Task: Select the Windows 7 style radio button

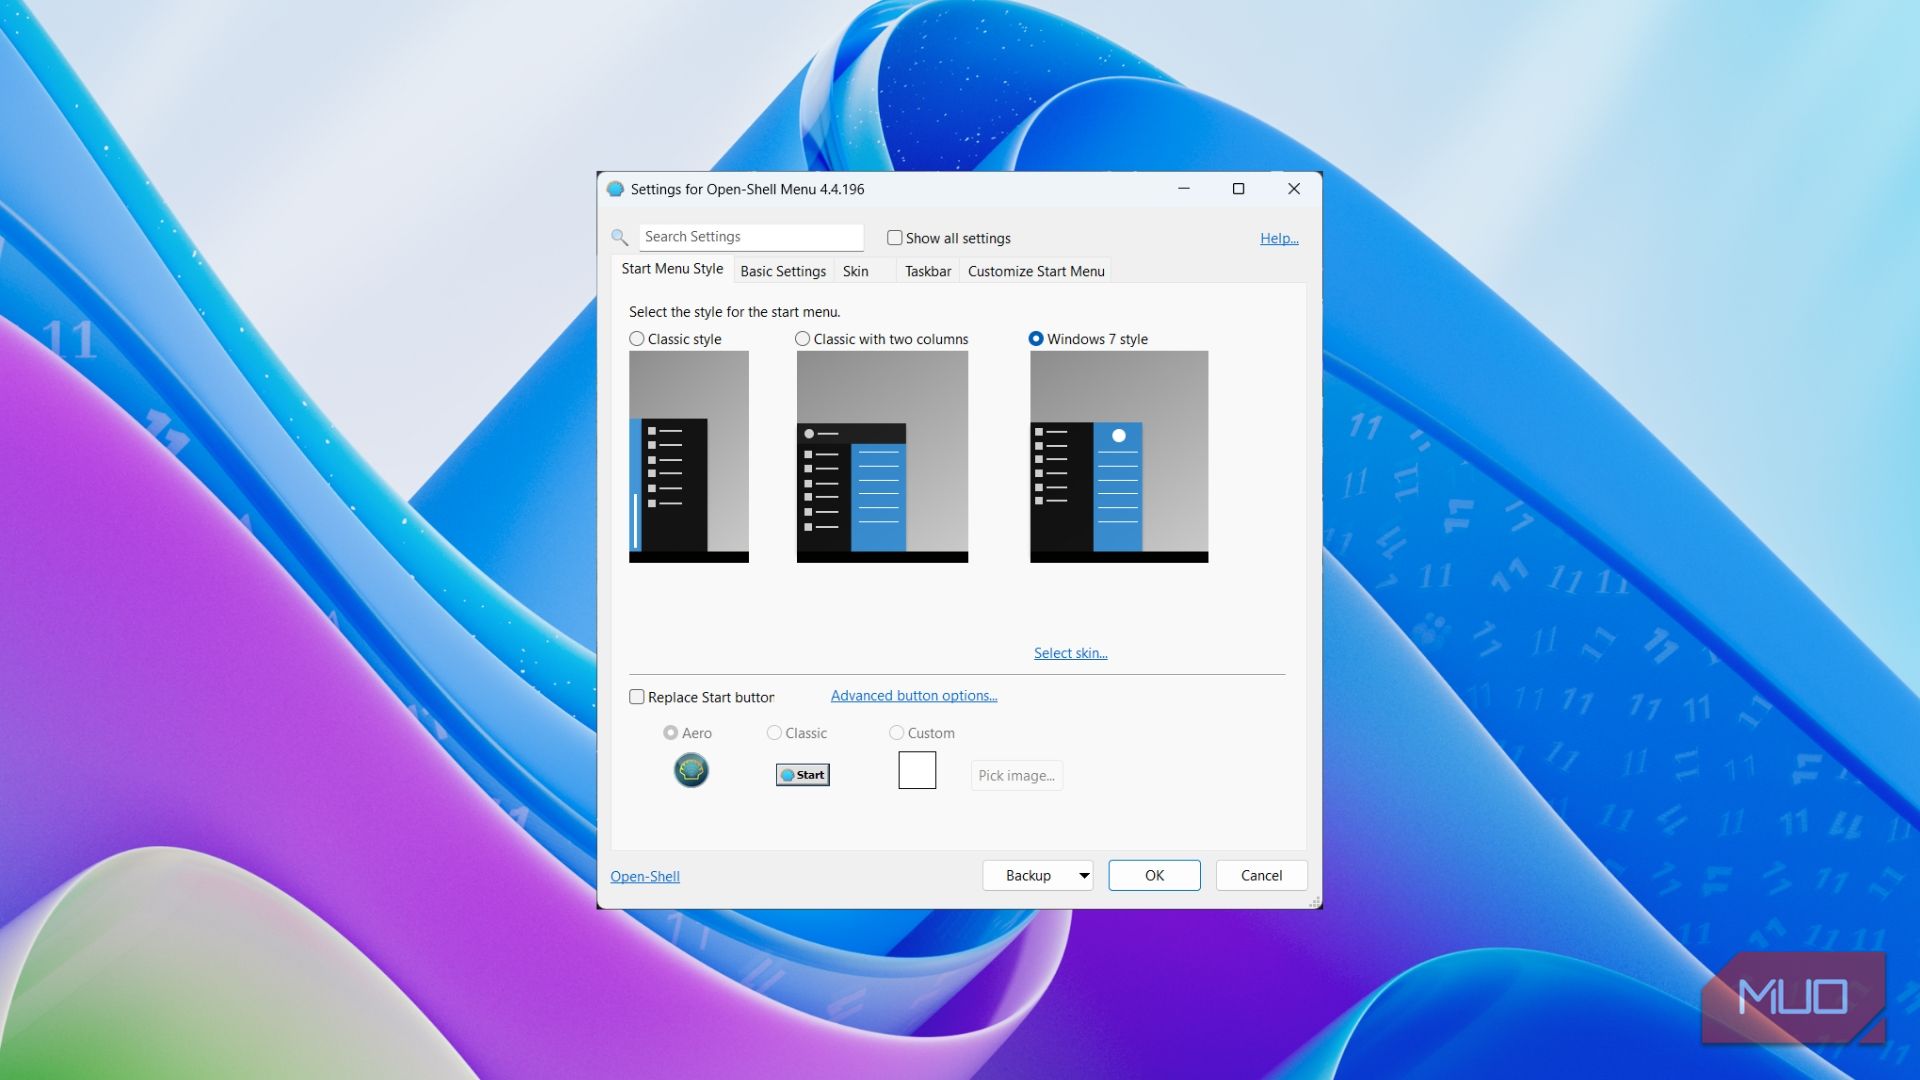Action: coord(1036,339)
